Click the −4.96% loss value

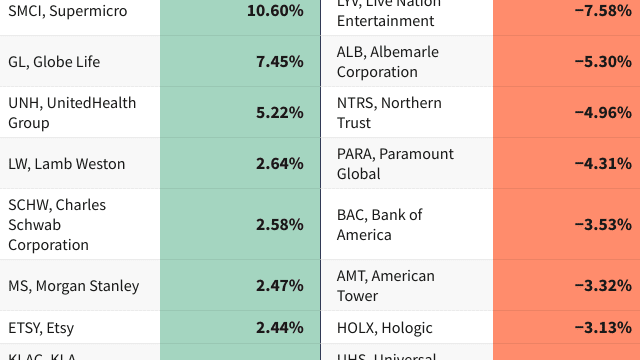[603, 113]
